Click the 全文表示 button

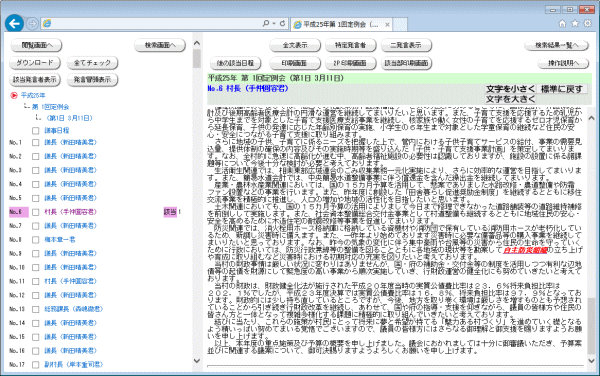click(x=295, y=46)
